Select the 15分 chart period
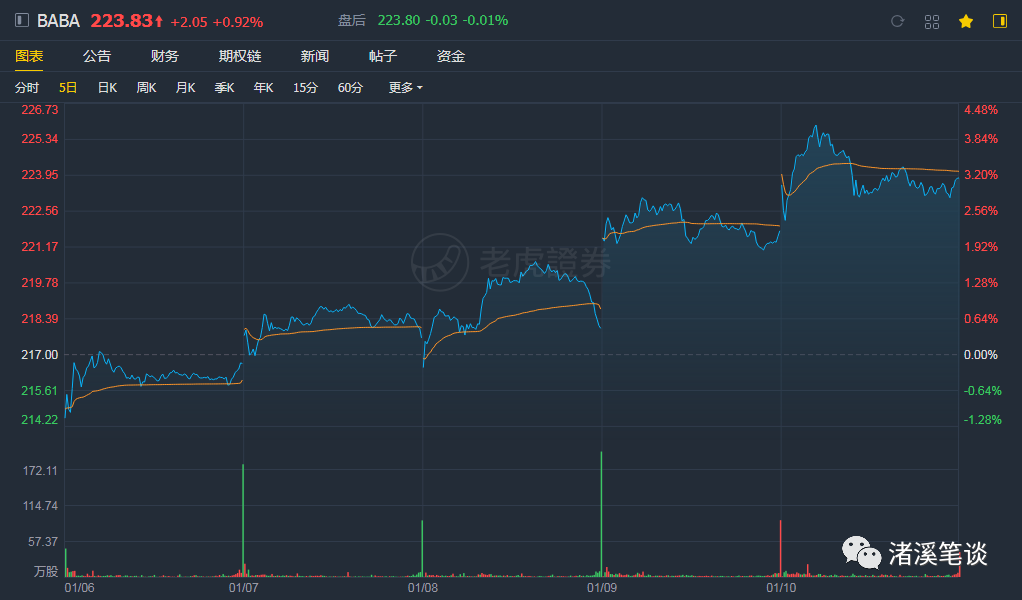 click(305, 87)
